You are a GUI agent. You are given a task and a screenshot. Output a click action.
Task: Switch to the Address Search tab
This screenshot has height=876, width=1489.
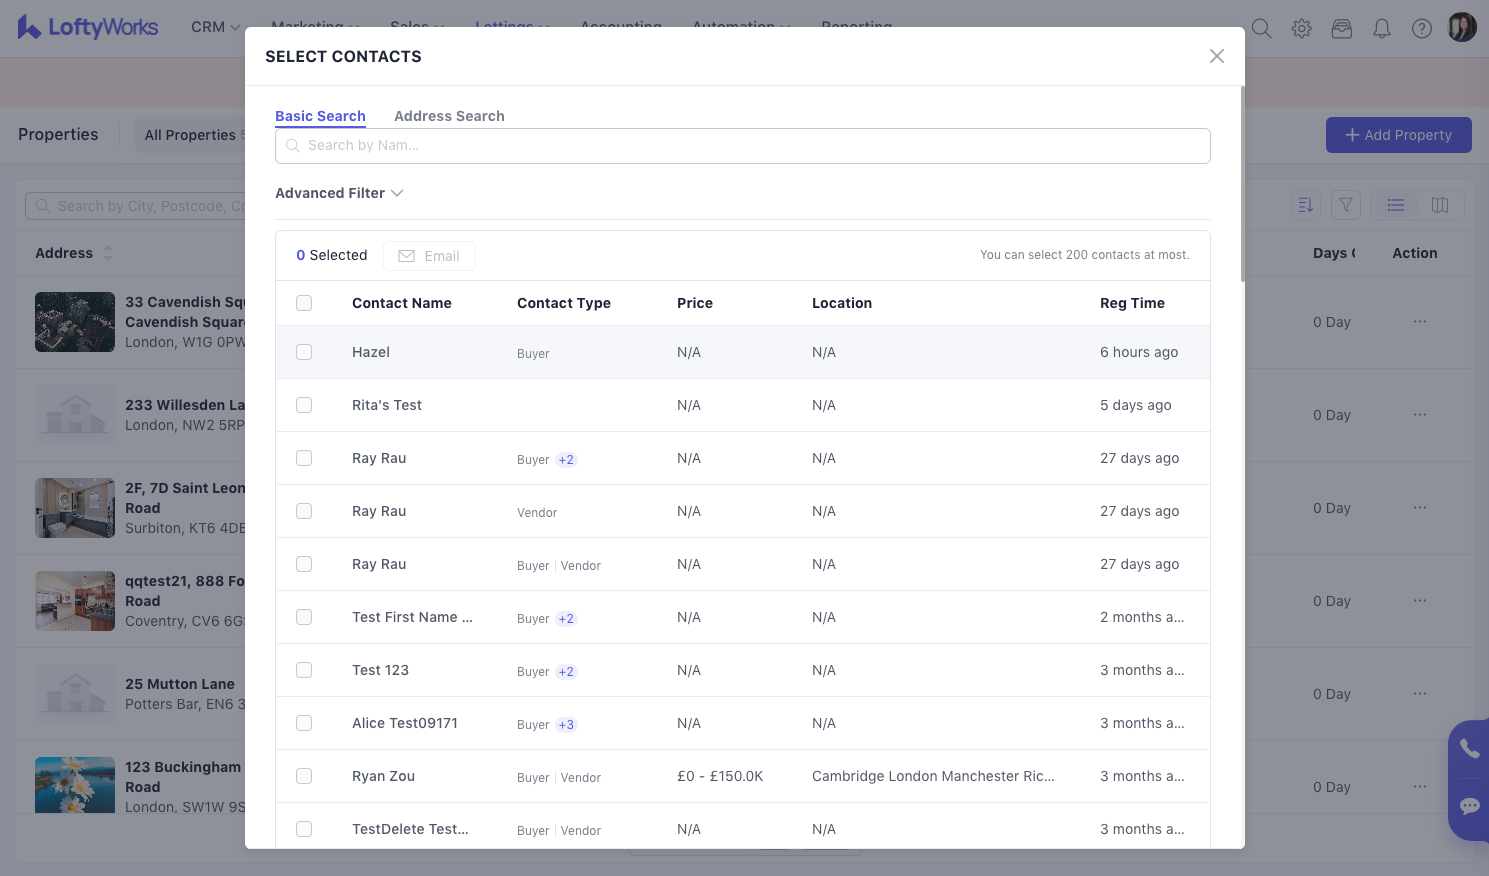[x=449, y=116]
